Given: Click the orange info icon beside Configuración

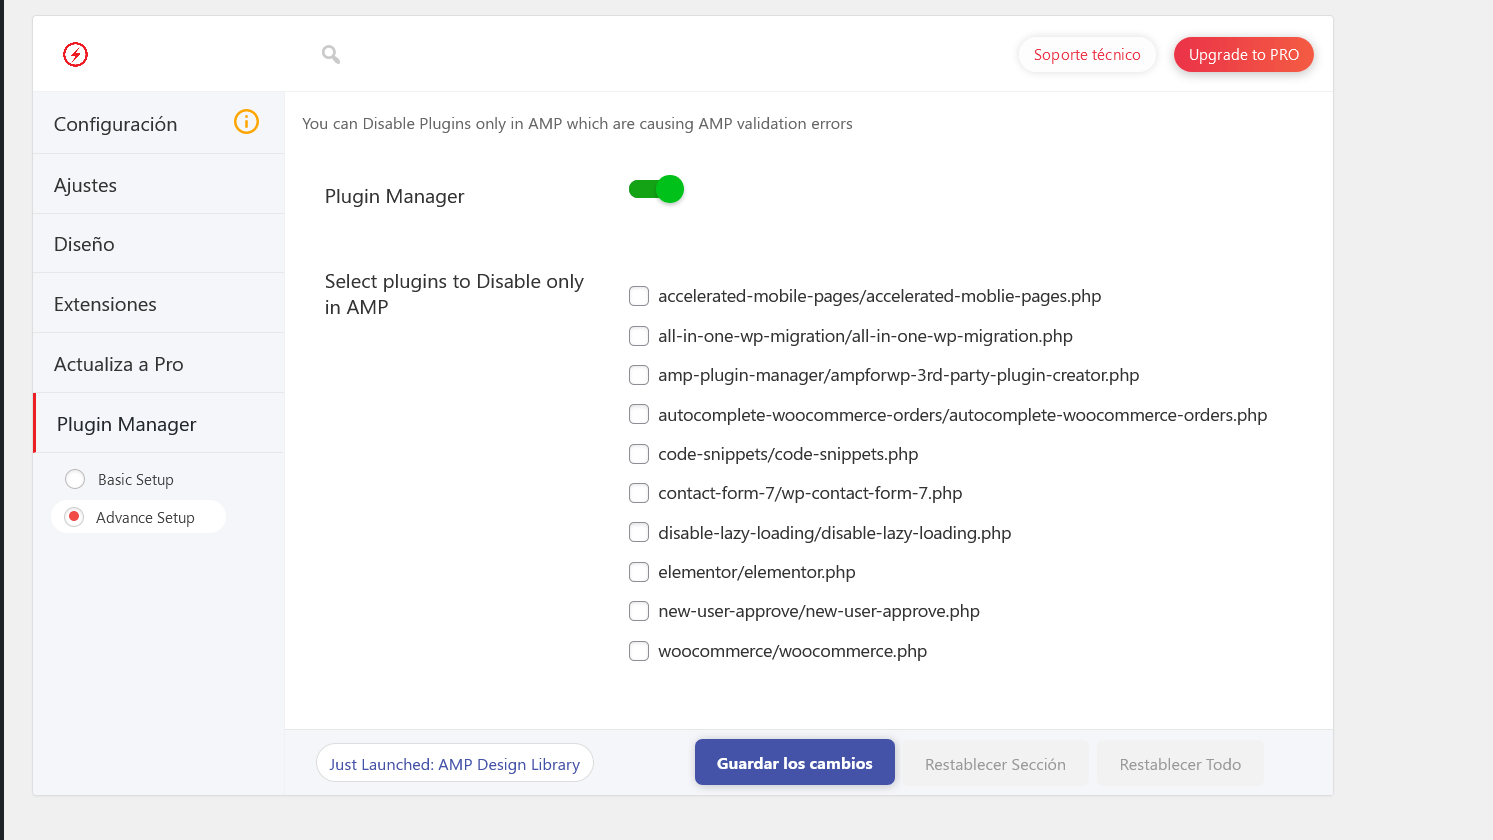Looking at the screenshot, I should [x=246, y=122].
